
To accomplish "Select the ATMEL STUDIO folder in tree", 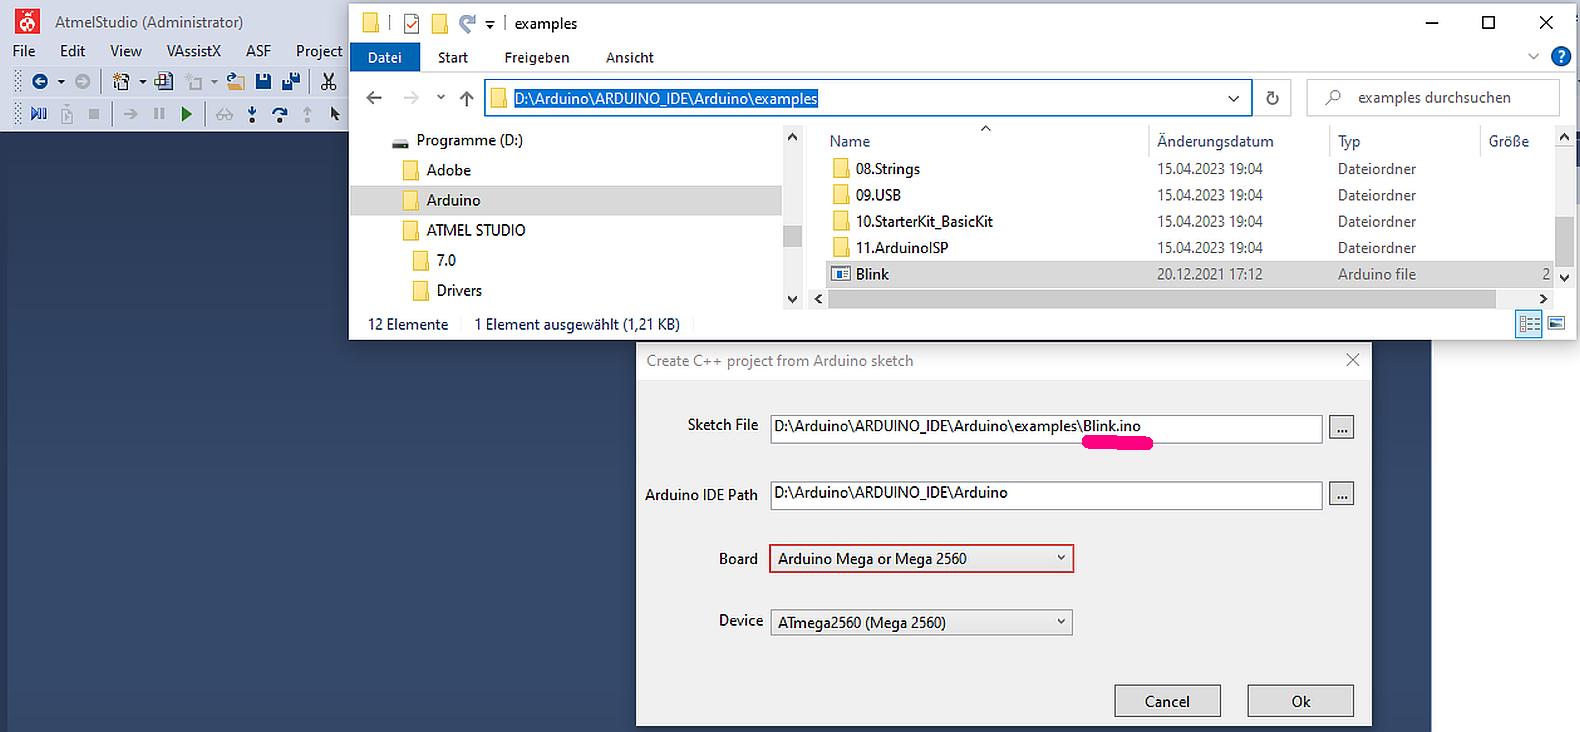I will pyautogui.click(x=475, y=230).
